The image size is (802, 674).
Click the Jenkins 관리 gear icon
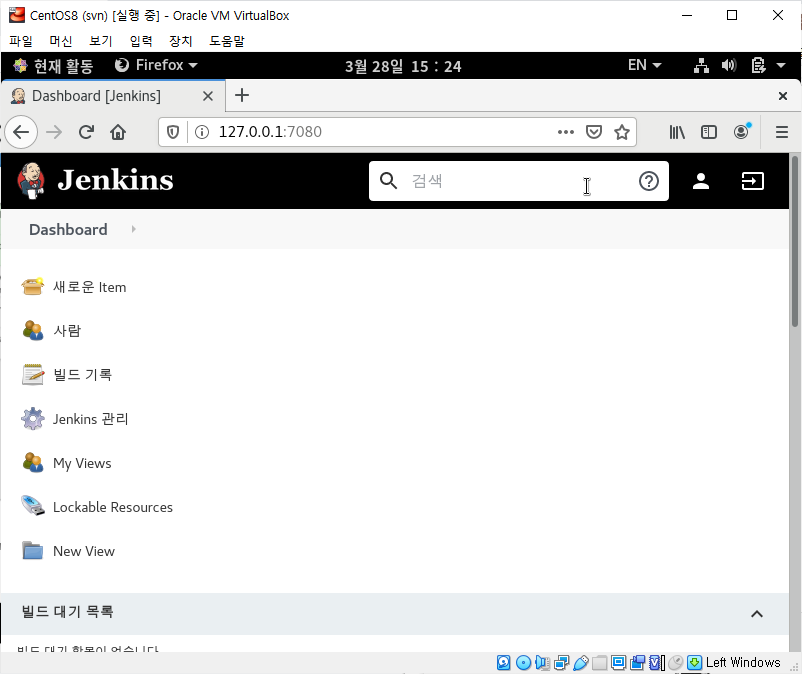tap(33, 419)
